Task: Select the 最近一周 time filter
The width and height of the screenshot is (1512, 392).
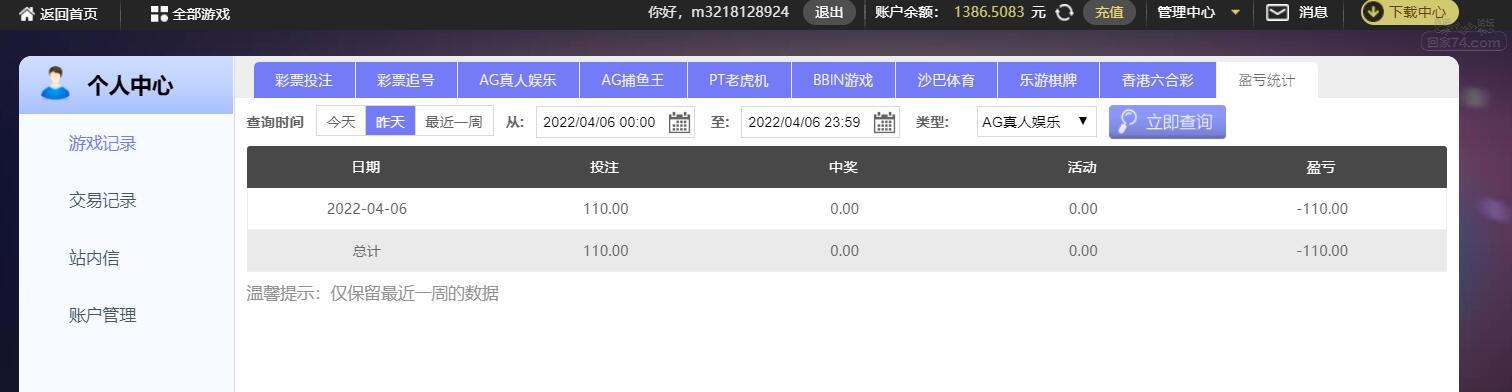Action: [x=454, y=121]
